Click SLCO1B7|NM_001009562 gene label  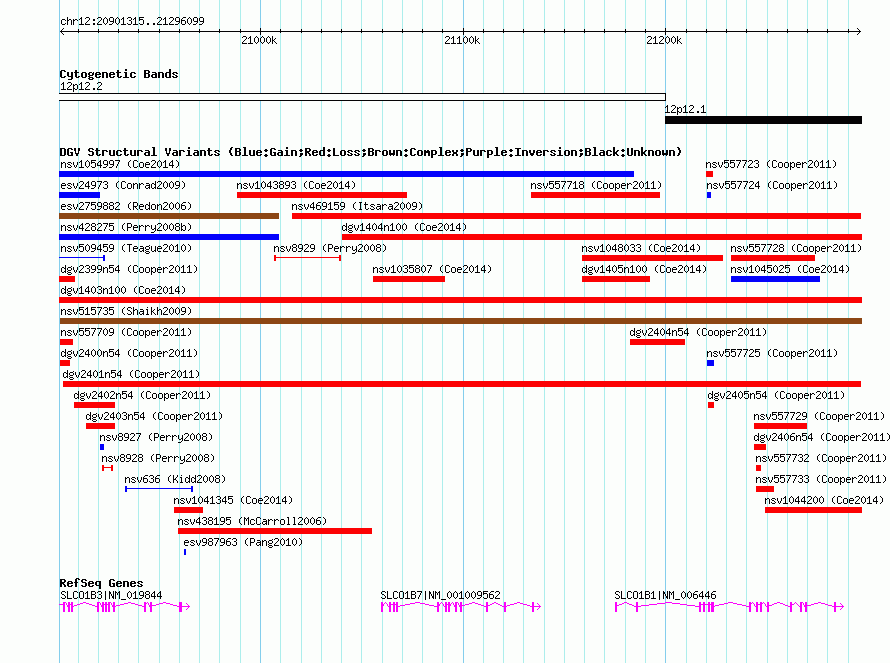440,595
